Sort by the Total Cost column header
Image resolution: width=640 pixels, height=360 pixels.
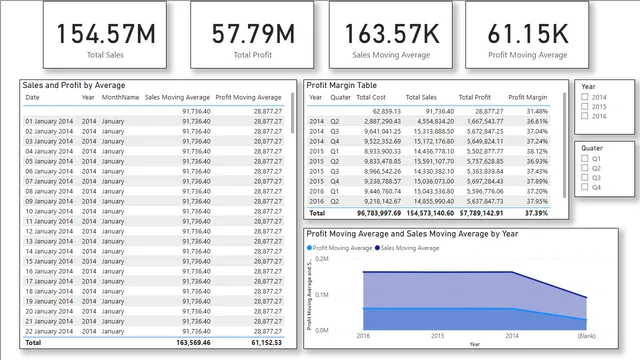tap(371, 98)
